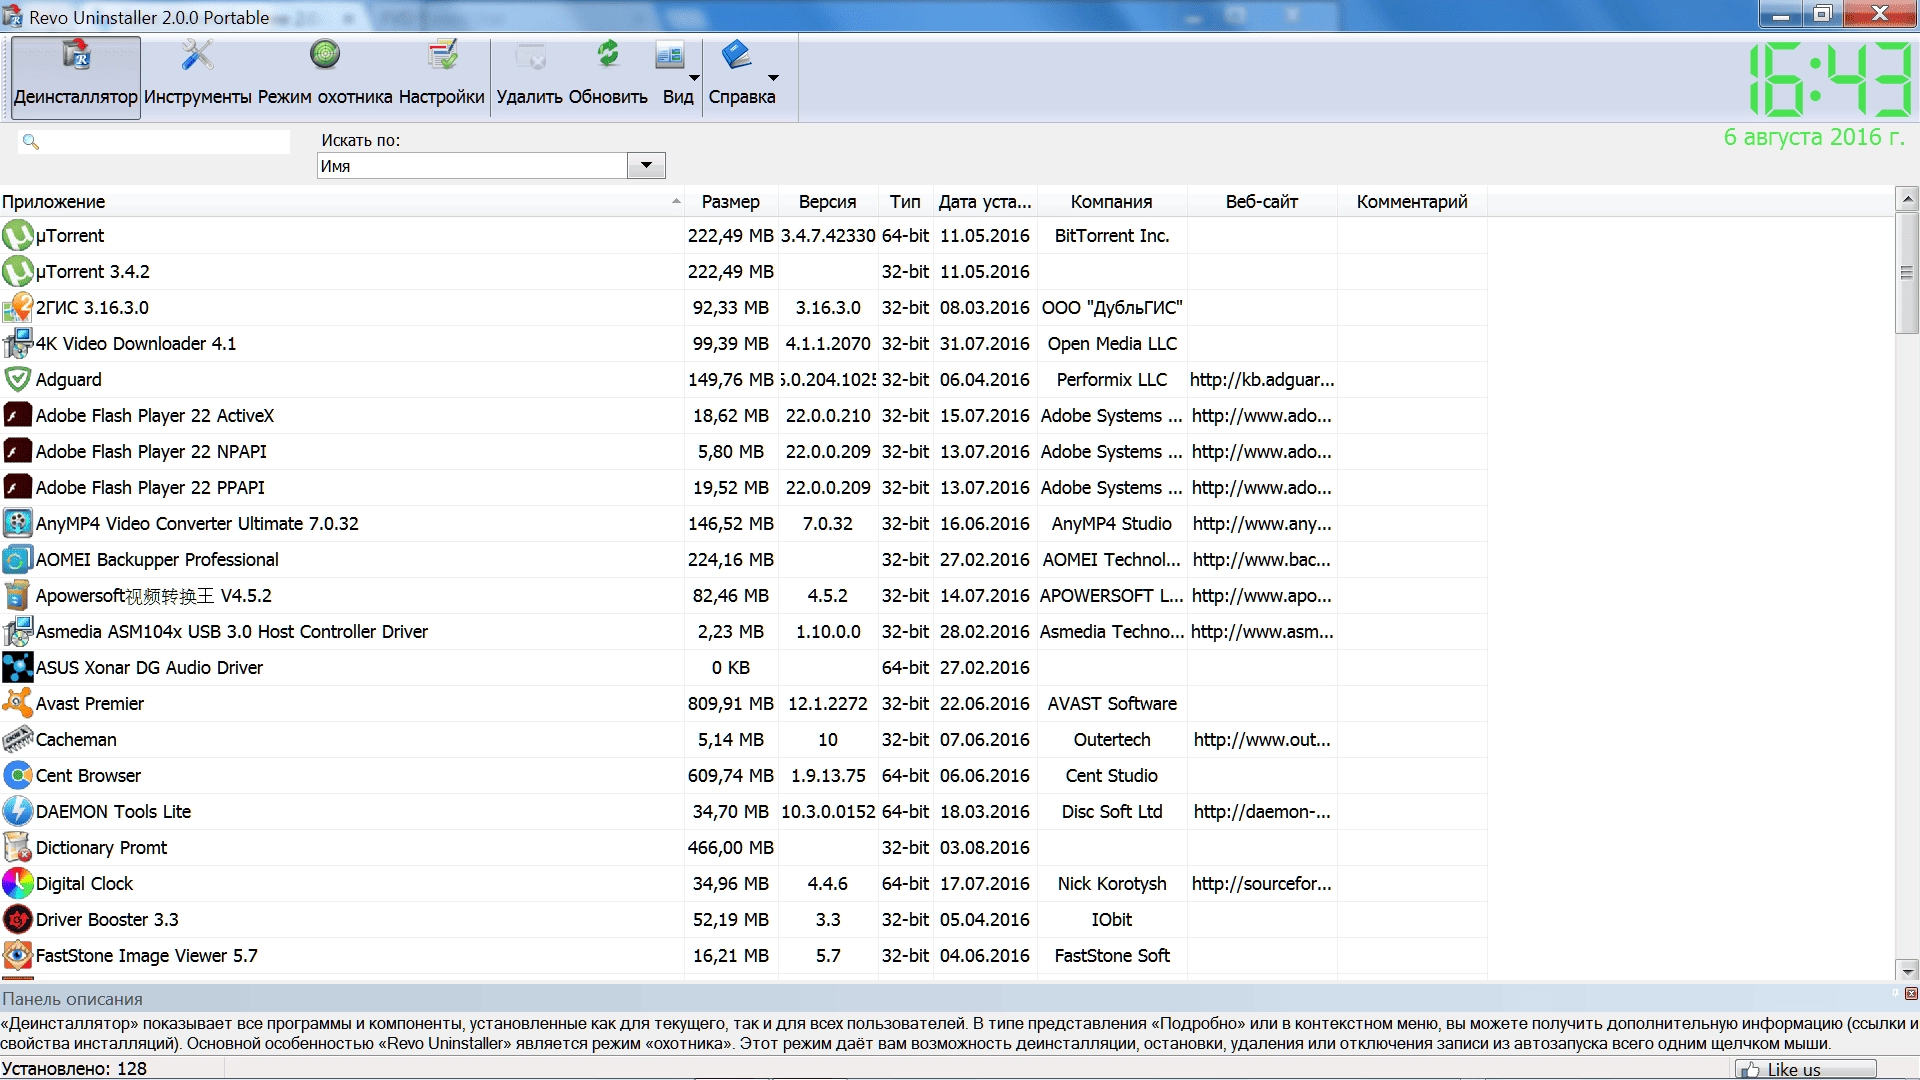
Task: Sort by the Версия column header
Action: [828, 202]
